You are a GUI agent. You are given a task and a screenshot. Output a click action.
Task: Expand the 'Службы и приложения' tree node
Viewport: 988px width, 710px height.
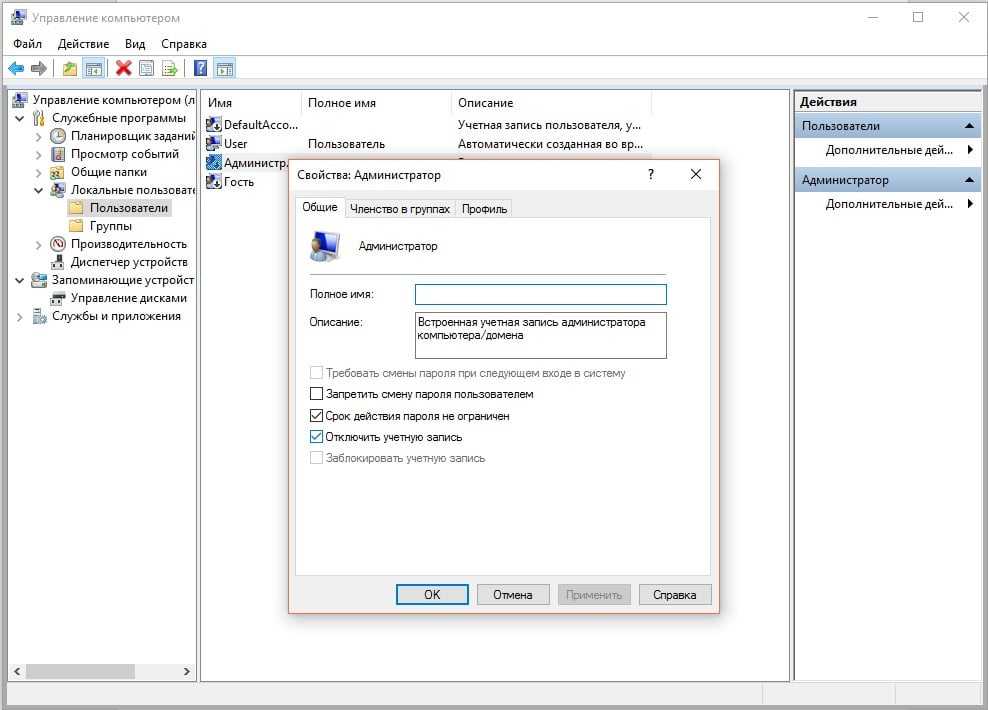click(19, 317)
